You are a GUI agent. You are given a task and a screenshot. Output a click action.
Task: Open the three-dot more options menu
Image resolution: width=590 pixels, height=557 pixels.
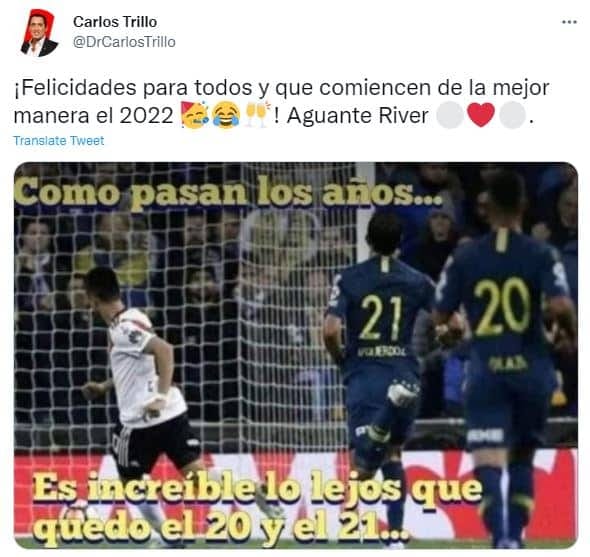[569, 22]
